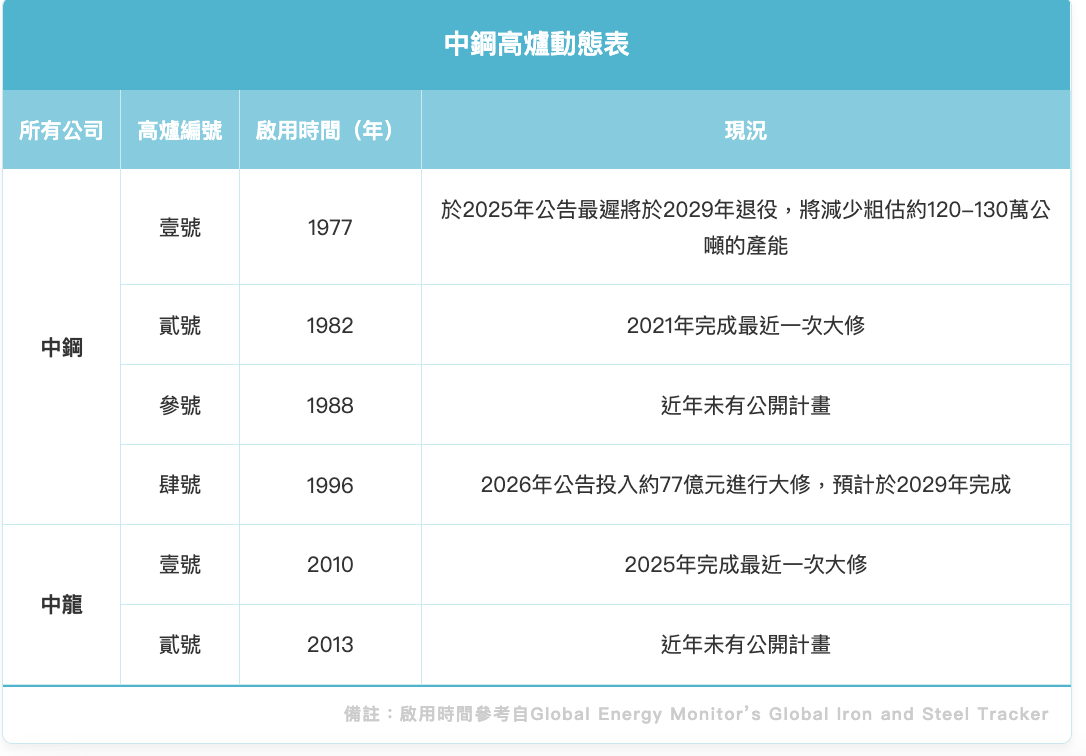Viewport: 1086px width, 756px height.
Task: Click 貳號 in the 1982 row
Action: (180, 325)
